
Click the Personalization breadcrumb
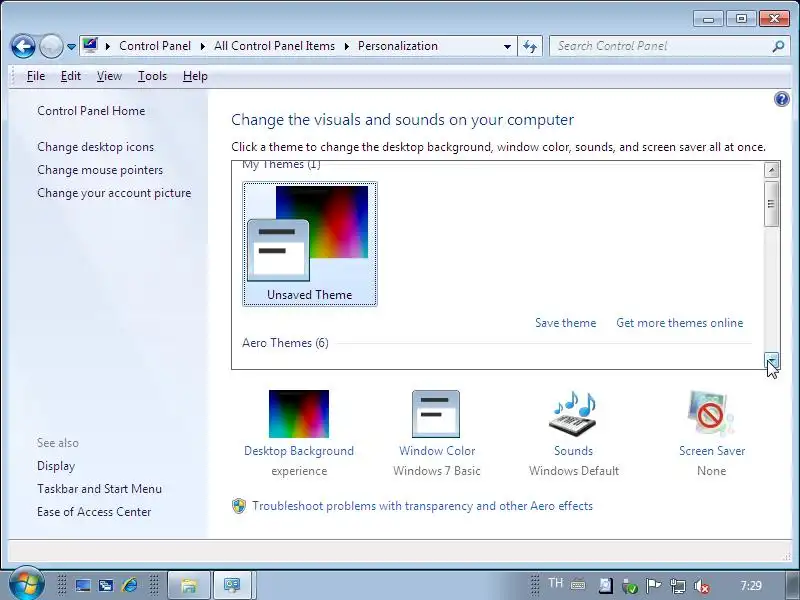point(397,46)
